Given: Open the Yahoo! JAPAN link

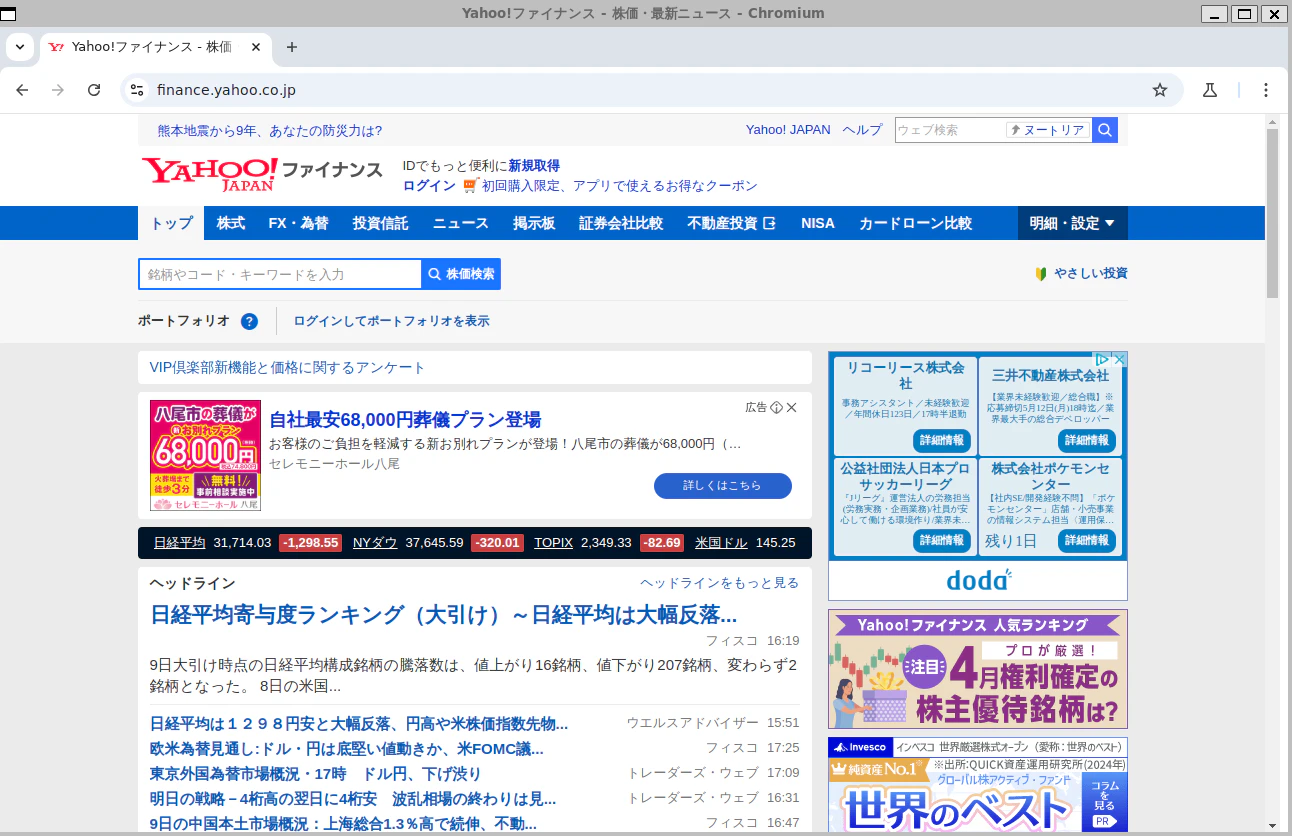Looking at the screenshot, I should click(x=788, y=130).
